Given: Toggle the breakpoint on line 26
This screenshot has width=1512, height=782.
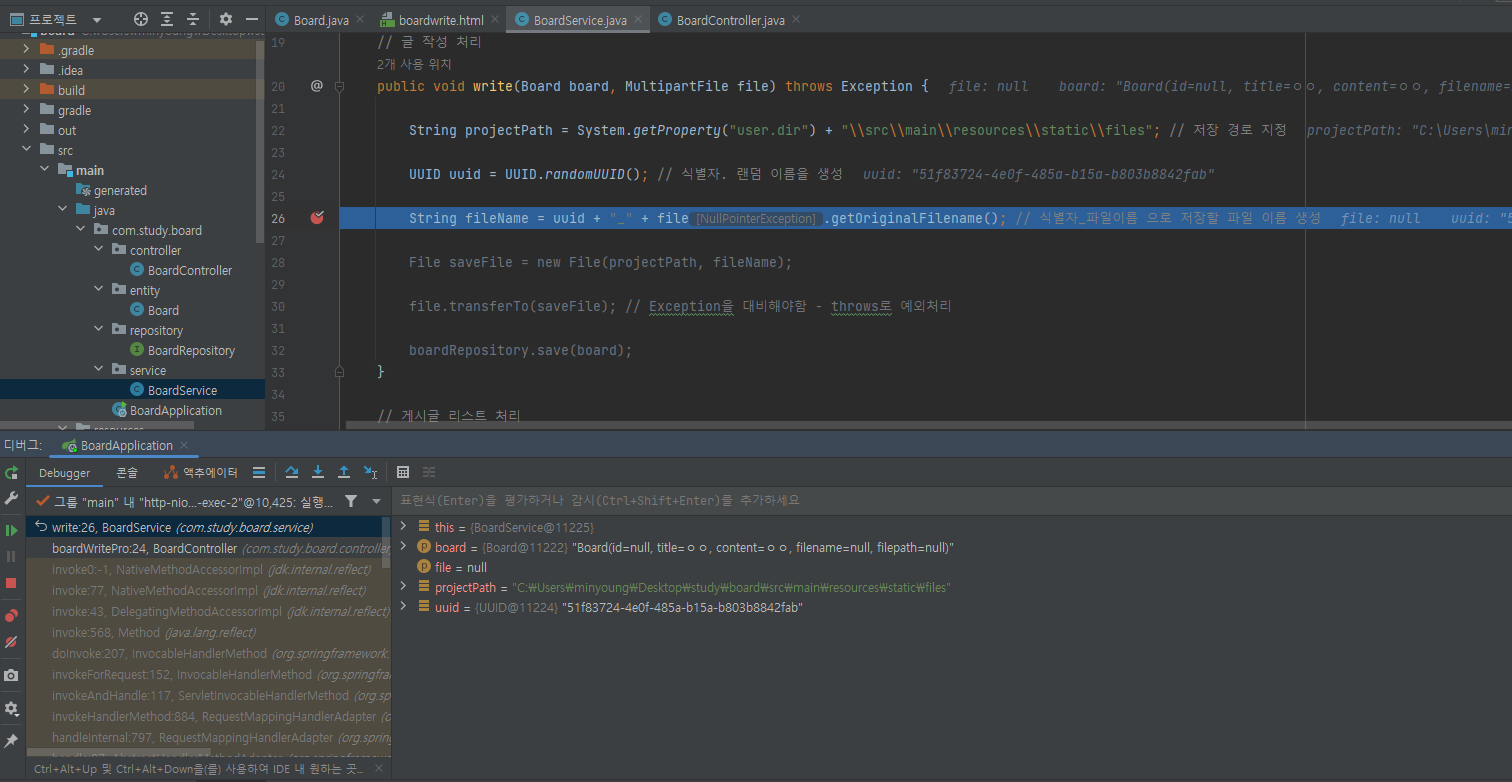Looking at the screenshot, I should pos(317,218).
